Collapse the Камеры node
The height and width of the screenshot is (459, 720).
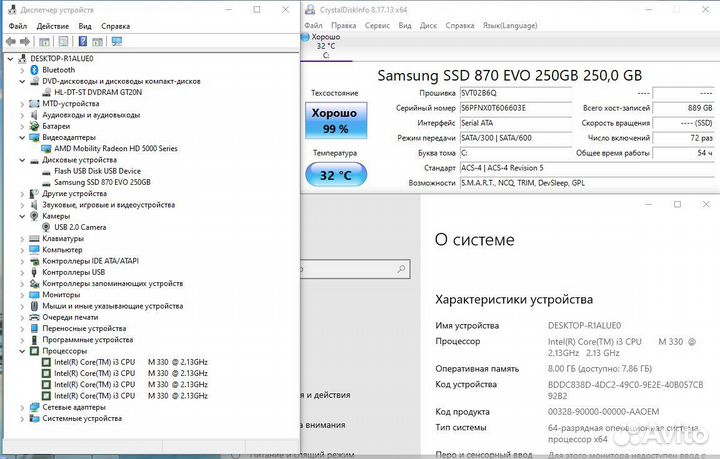tap(22, 216)
